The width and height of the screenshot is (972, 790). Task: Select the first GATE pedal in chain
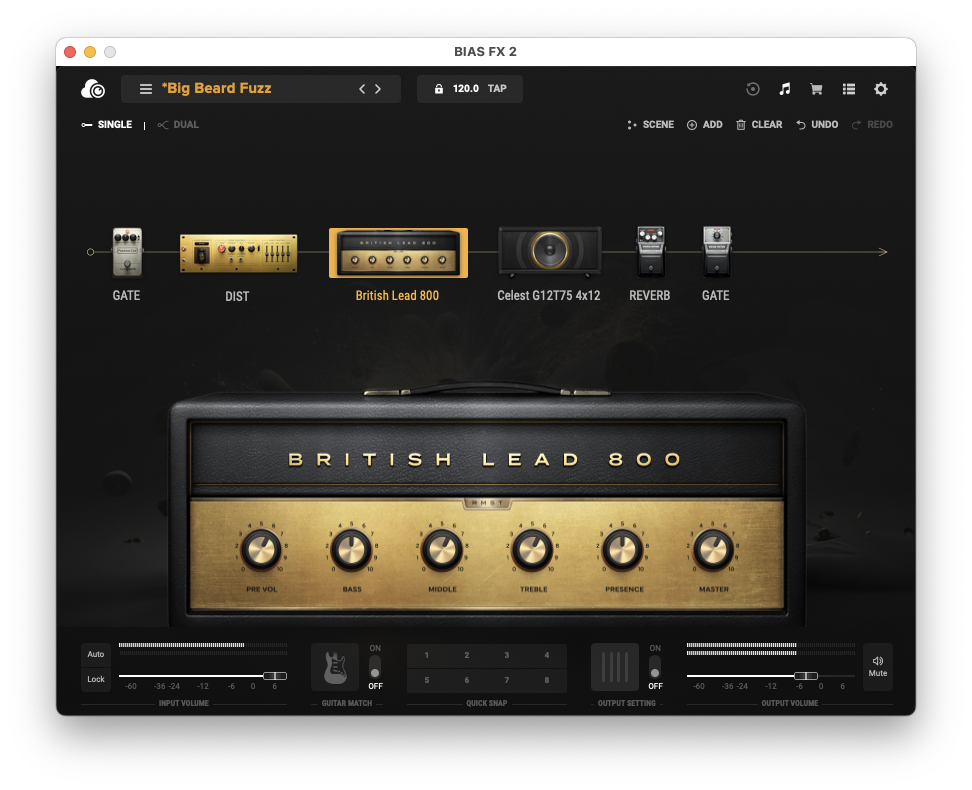[x=127, y=252]
